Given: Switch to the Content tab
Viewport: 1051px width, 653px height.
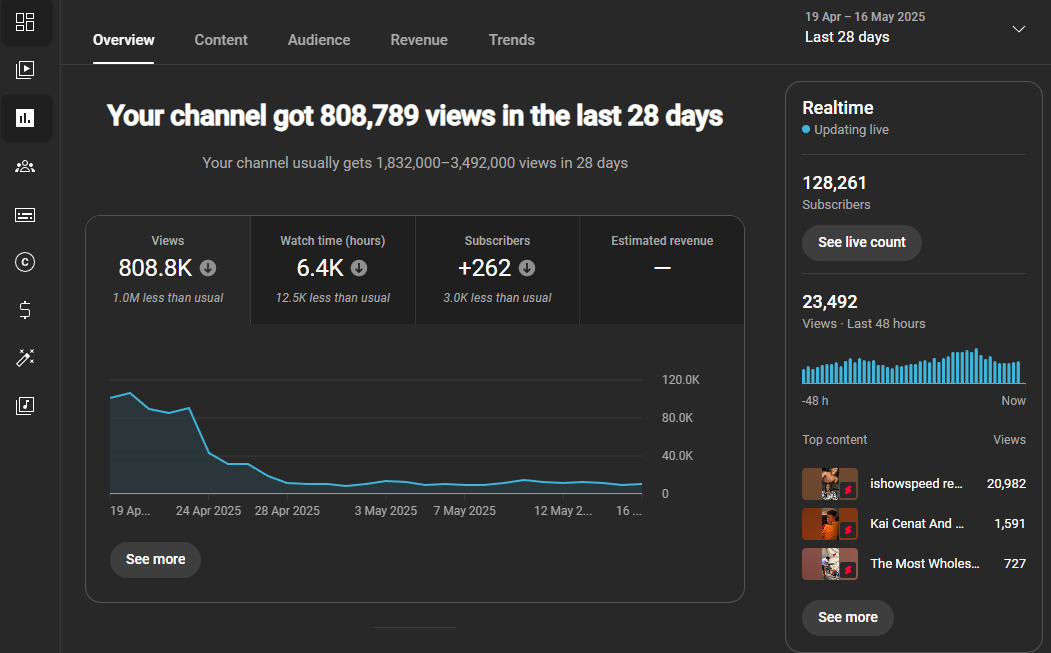Looking at the screenshot, I should point(221,40).
